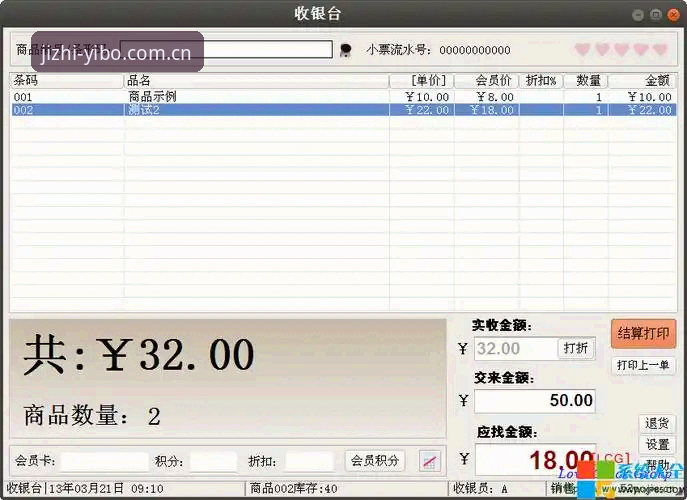Click the 会员价 column header
This screenshot has width=687, height=500.
[x=486, y=80]
